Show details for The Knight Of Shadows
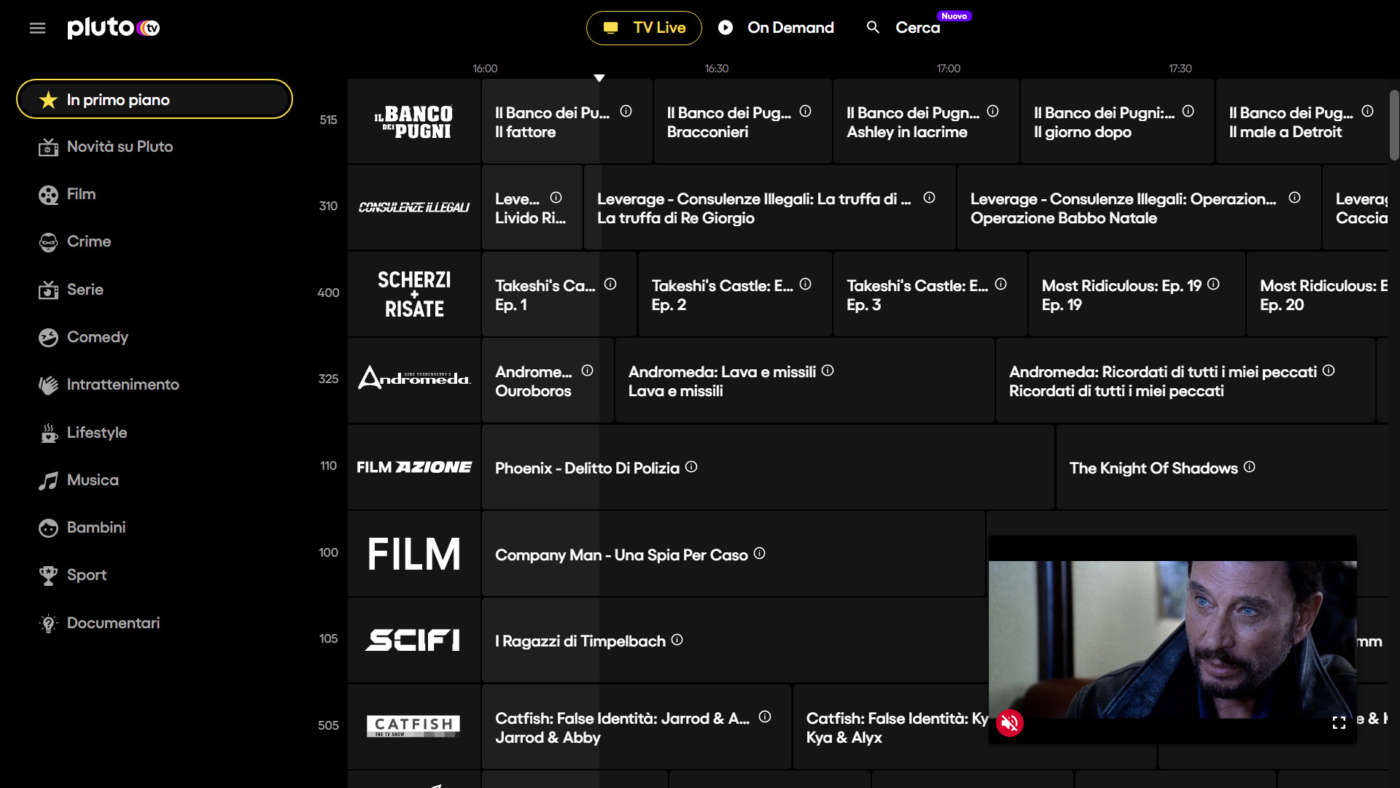1400x788 pixels. [1250, 465]
